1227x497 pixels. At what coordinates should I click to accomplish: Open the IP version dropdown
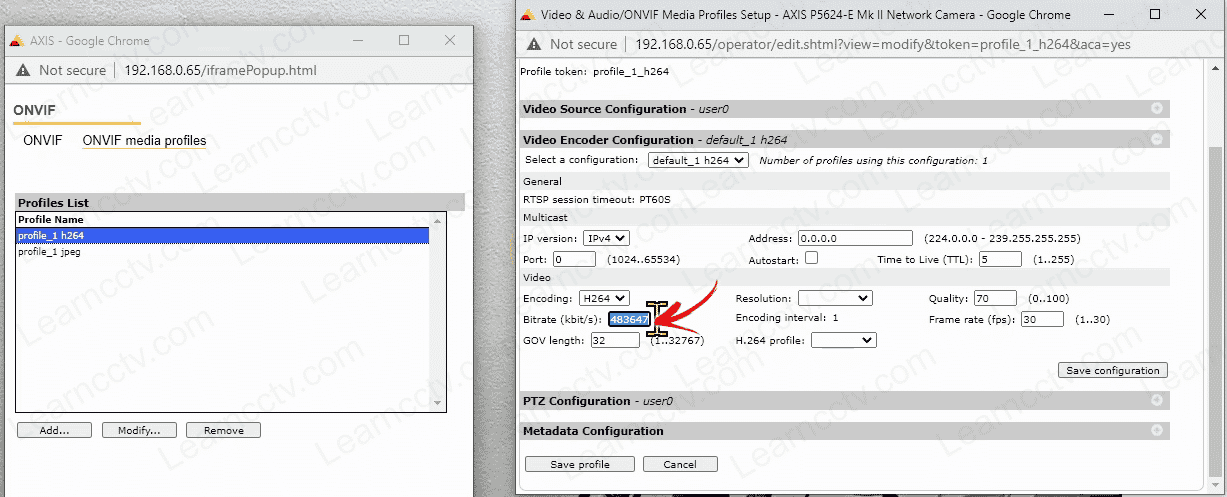pos(606,238)
